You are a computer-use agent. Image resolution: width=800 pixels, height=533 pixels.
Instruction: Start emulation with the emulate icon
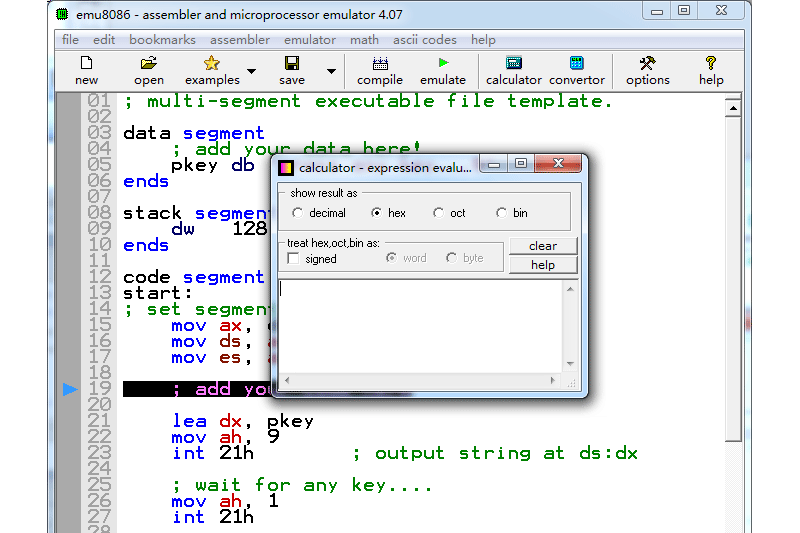coord(443,63)
